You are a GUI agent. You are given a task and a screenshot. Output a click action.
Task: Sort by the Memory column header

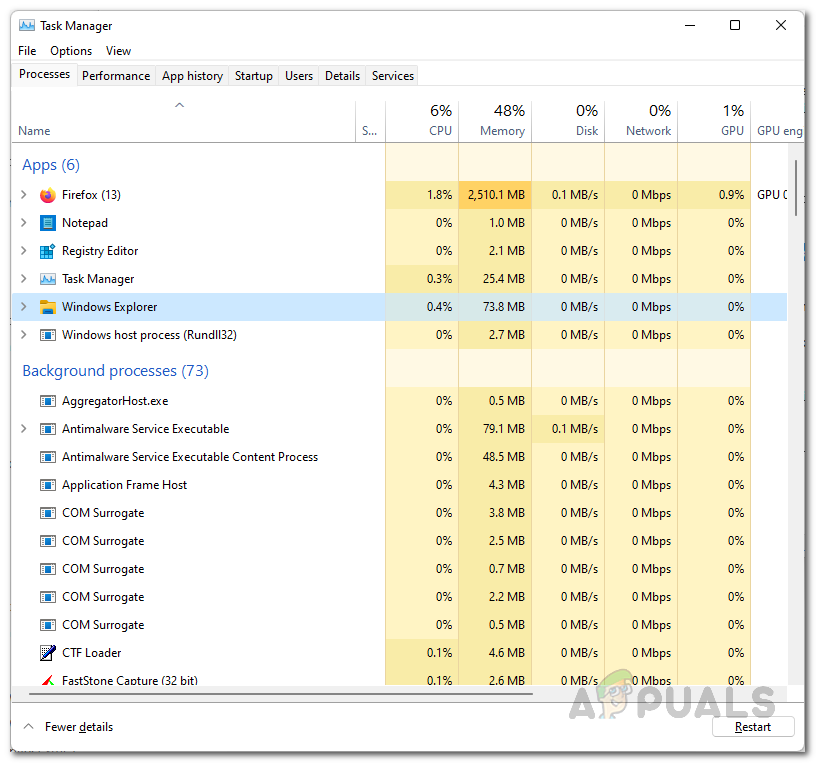[495, 121]
